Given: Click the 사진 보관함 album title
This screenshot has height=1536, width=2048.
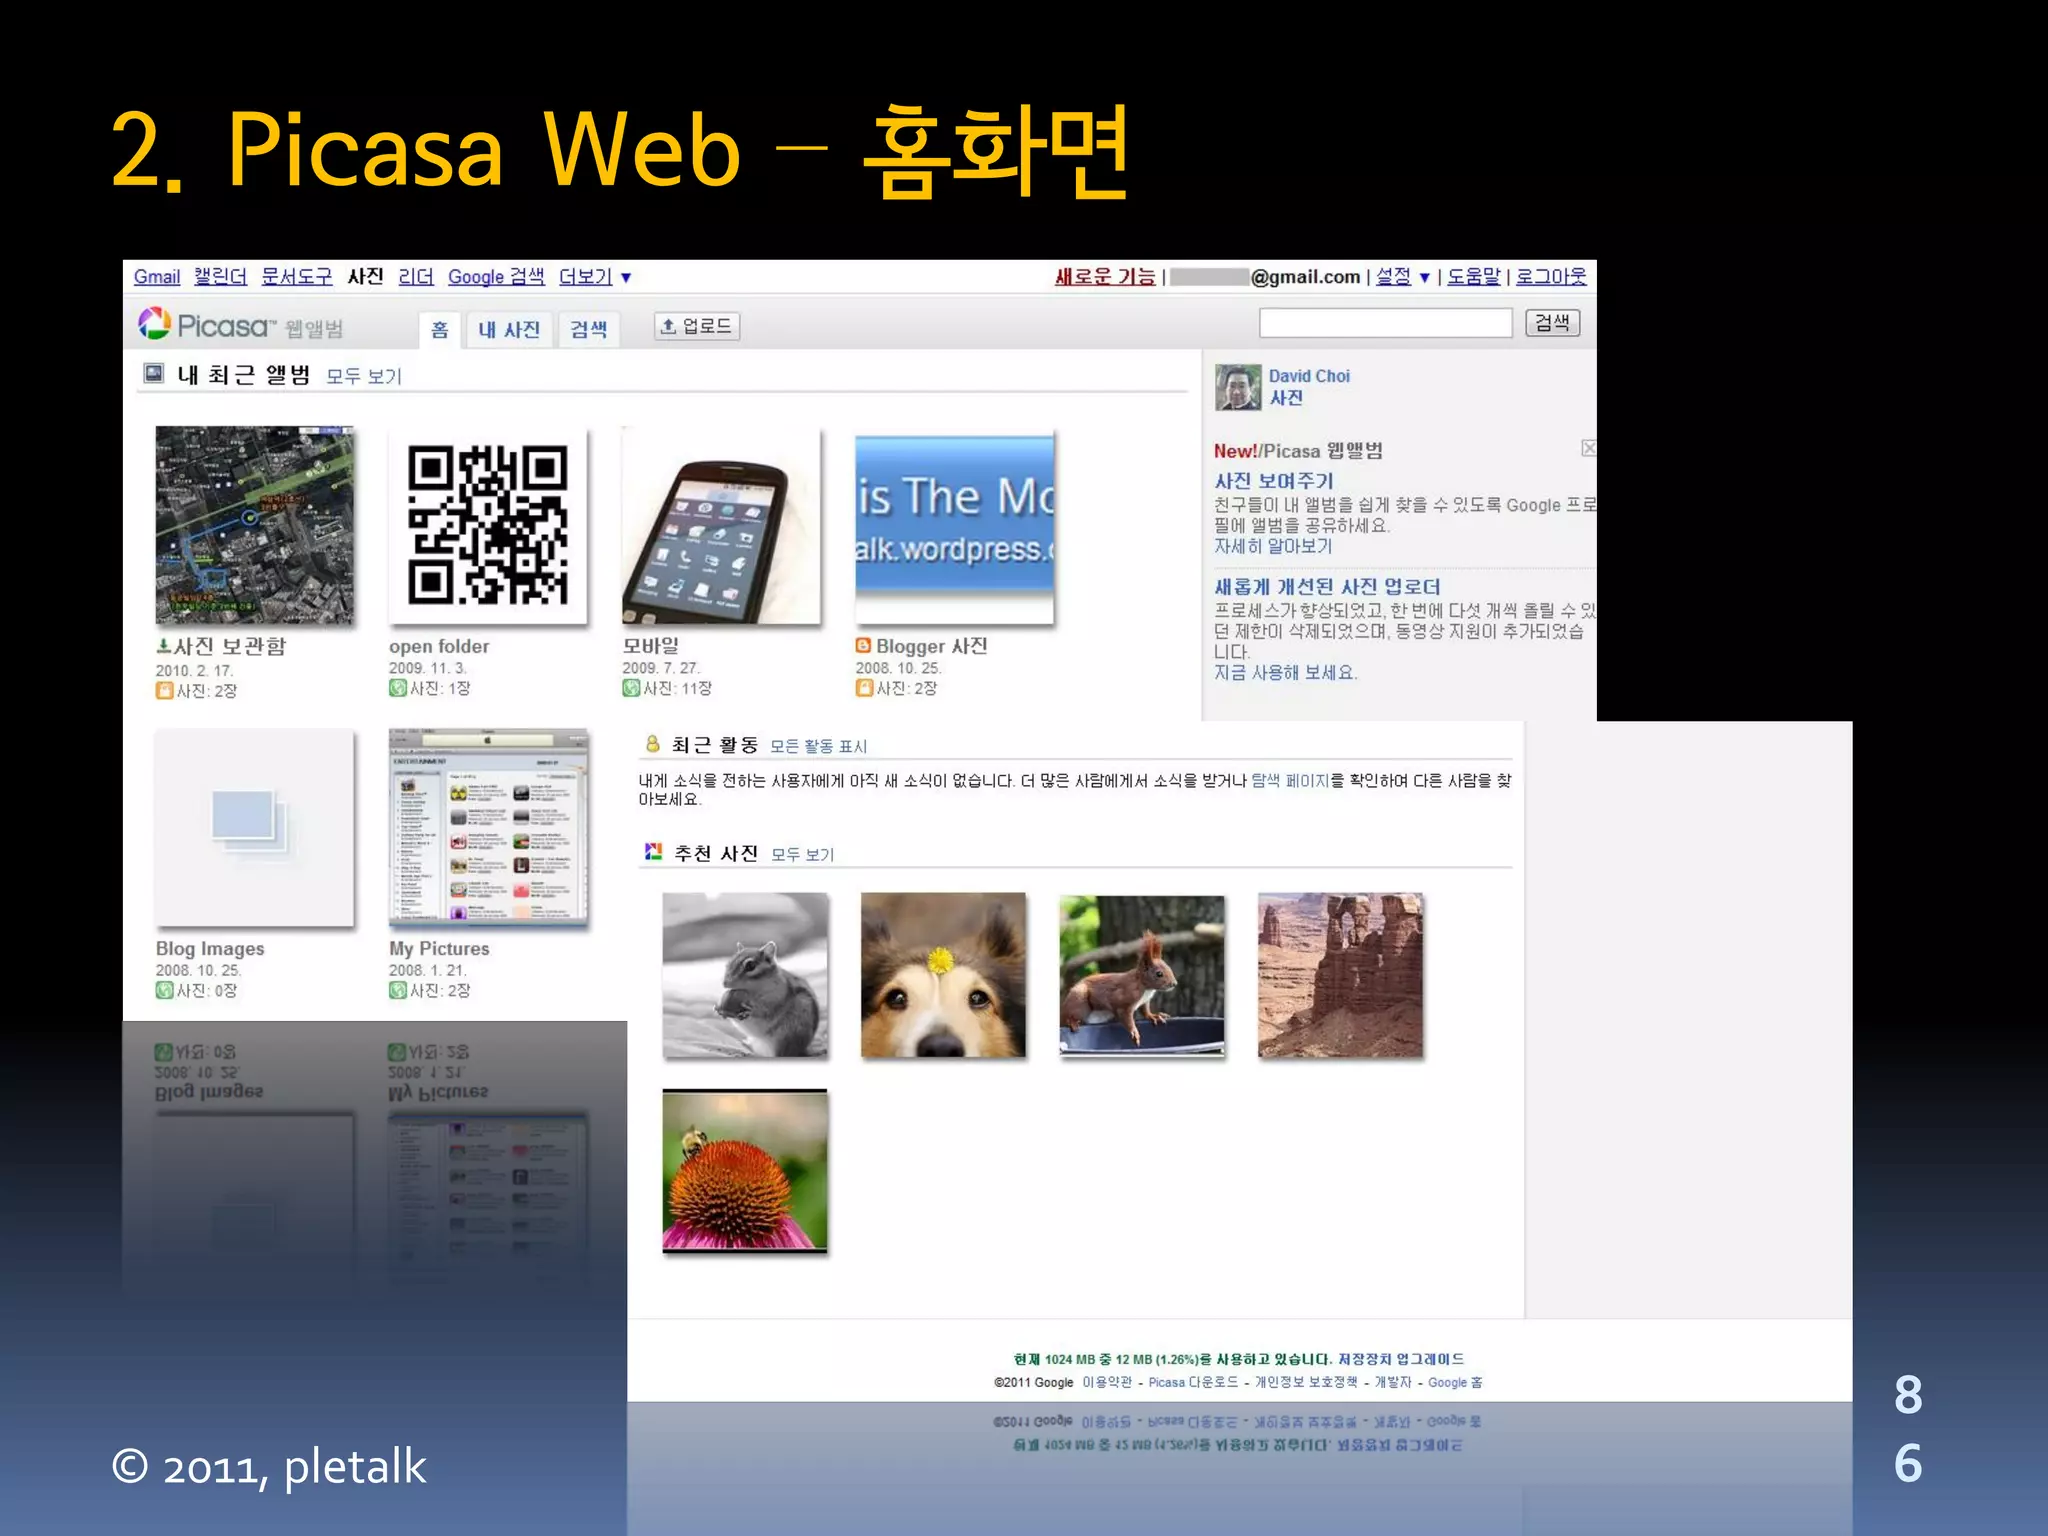Looking at the screenshot, I should pos(230,646).
